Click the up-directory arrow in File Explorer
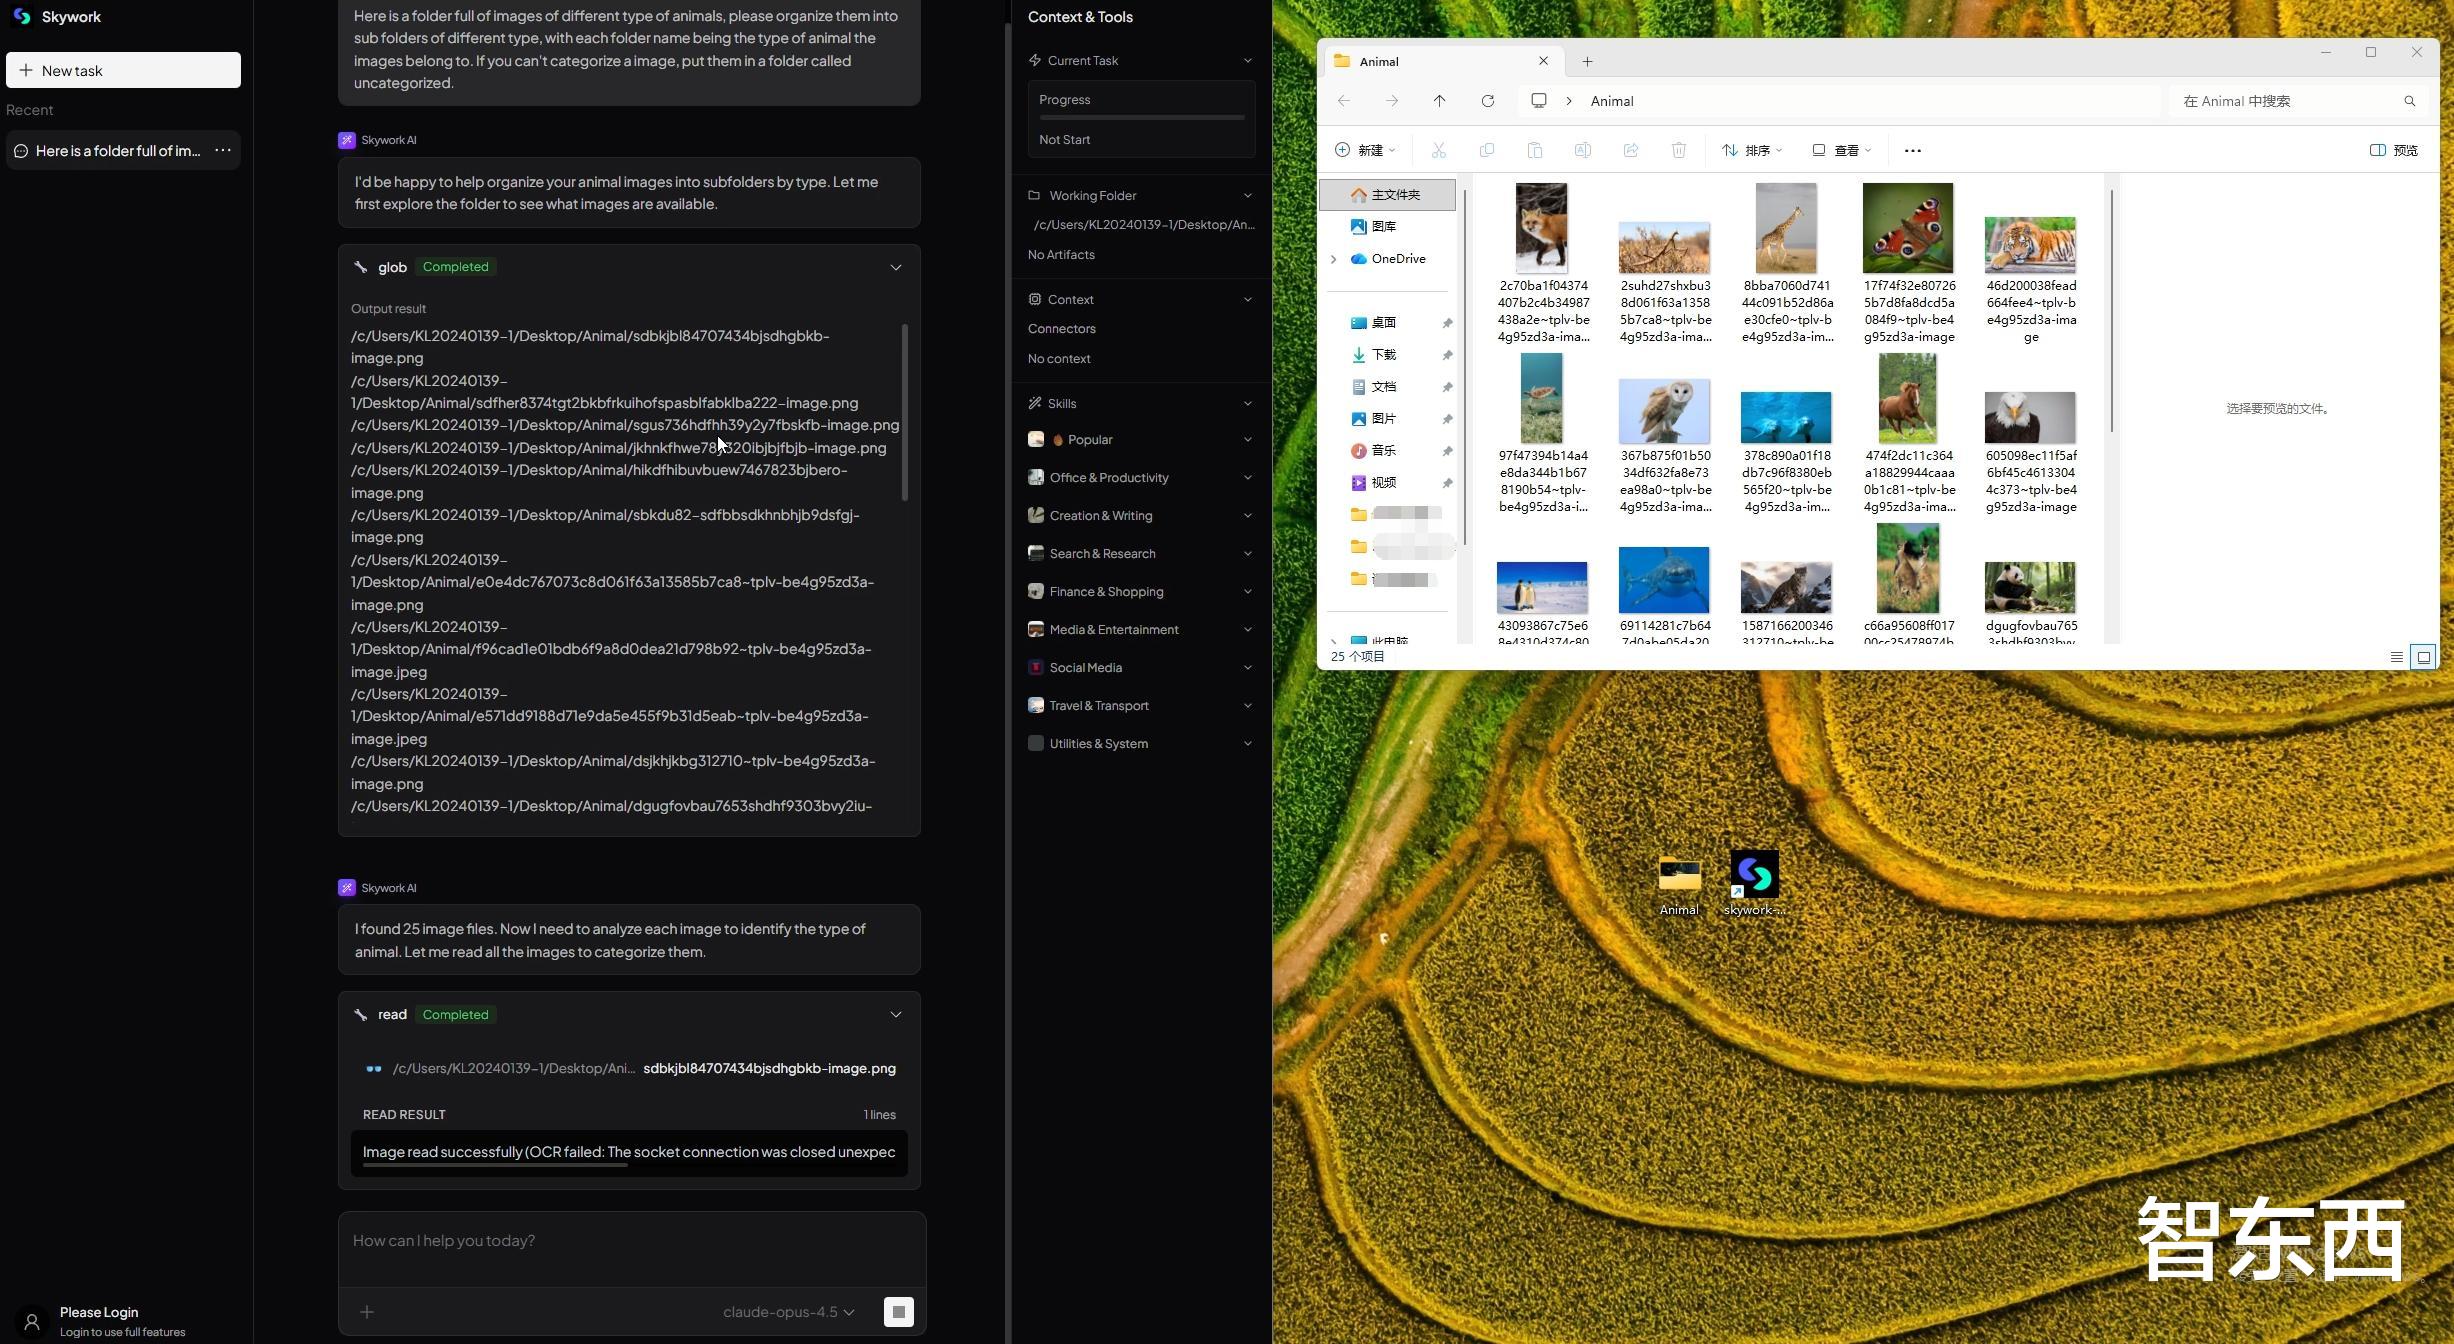The height and width of the screenshot is (1344, 2454). [1439, 101]
